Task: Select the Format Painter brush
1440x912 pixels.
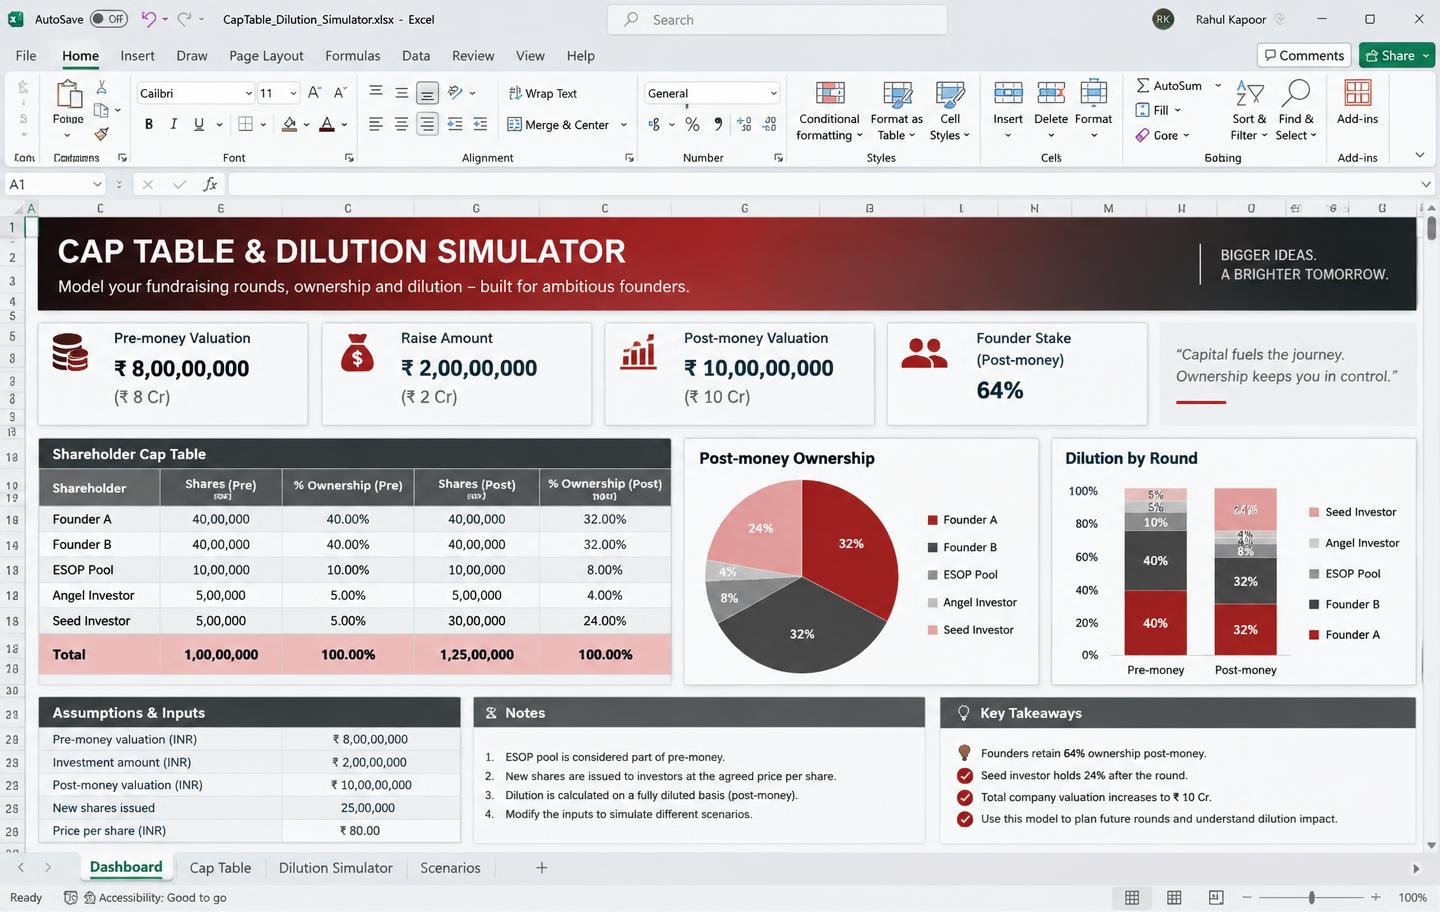Action: [101, 133]
